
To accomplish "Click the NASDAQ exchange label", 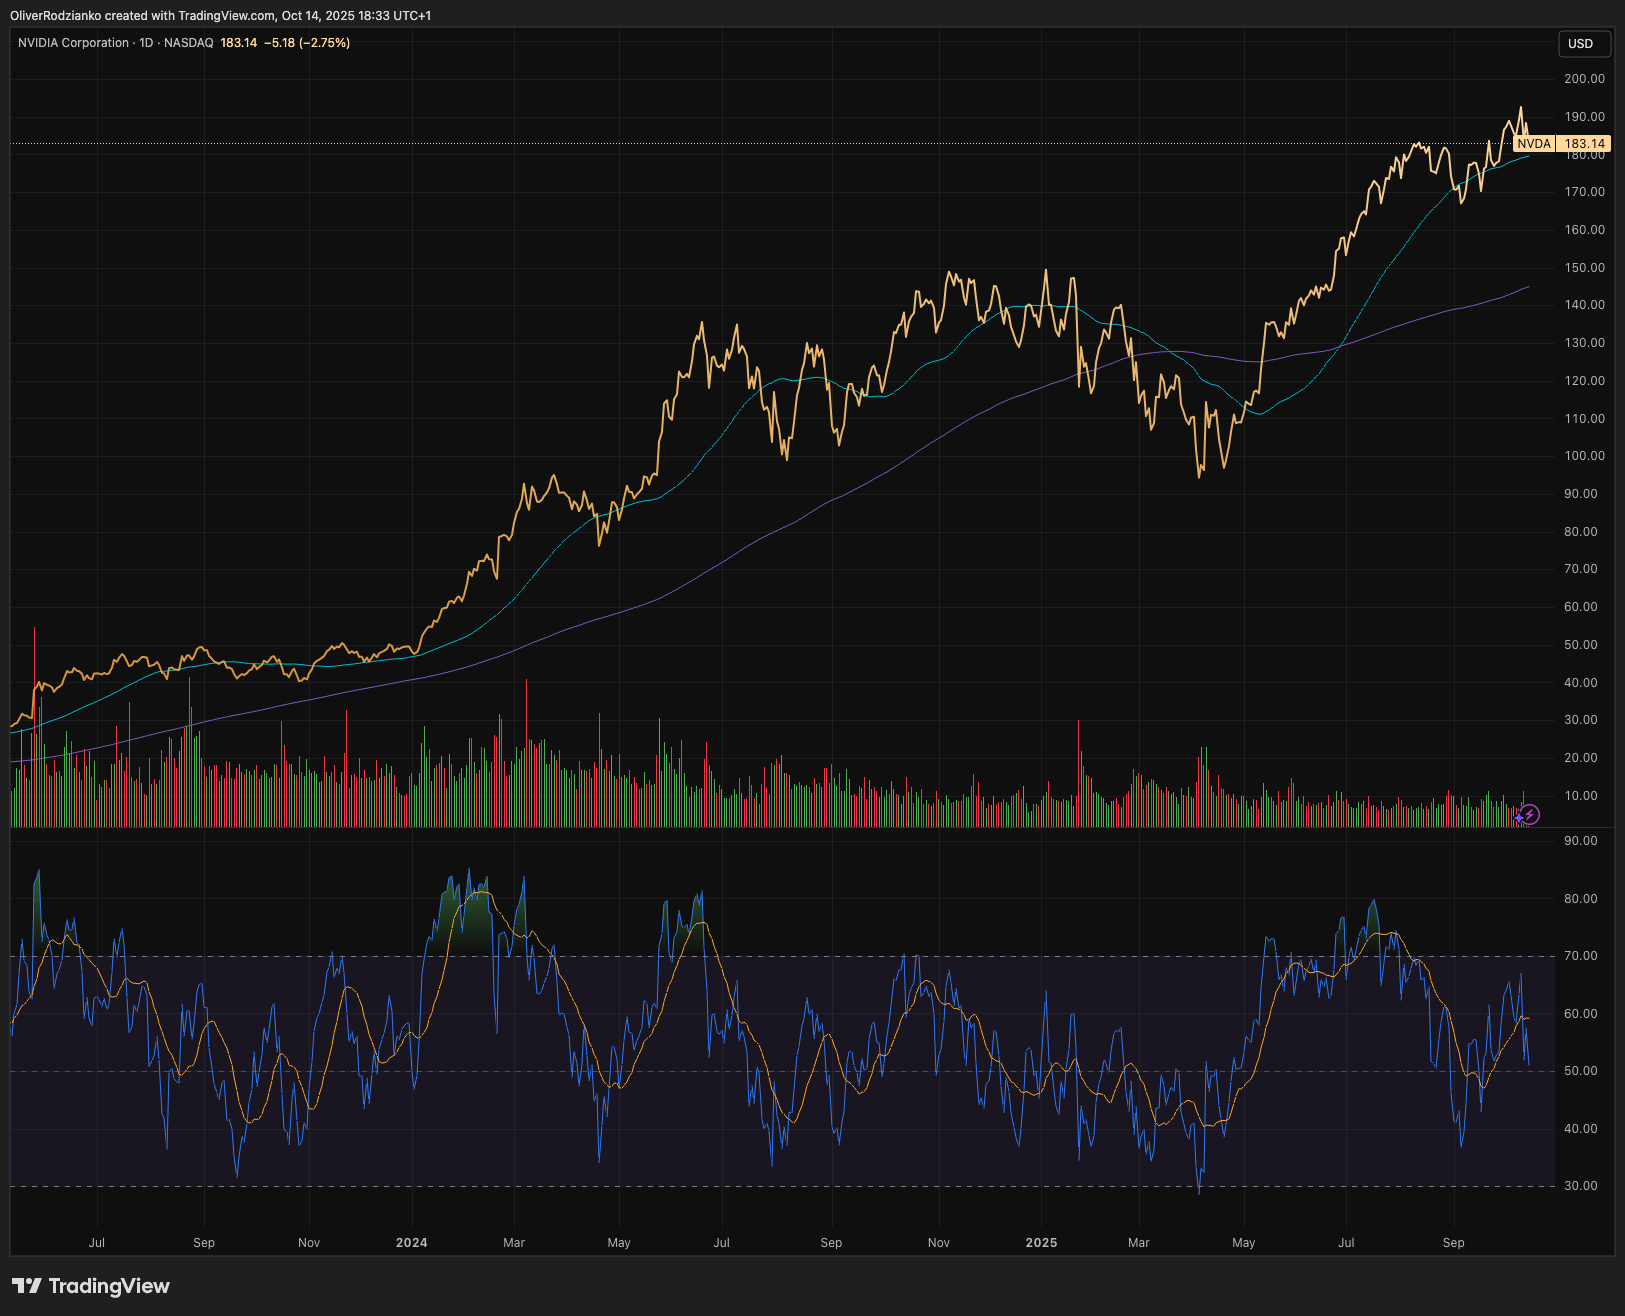I will (189, 43).
